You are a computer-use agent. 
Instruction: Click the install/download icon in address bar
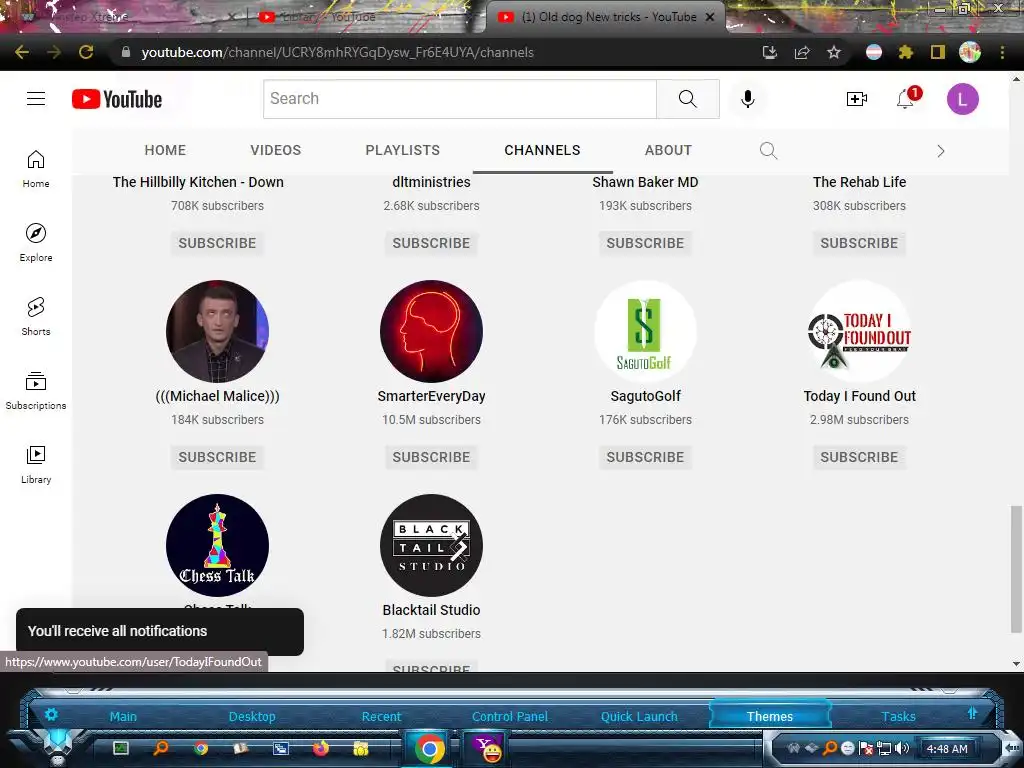770,52
